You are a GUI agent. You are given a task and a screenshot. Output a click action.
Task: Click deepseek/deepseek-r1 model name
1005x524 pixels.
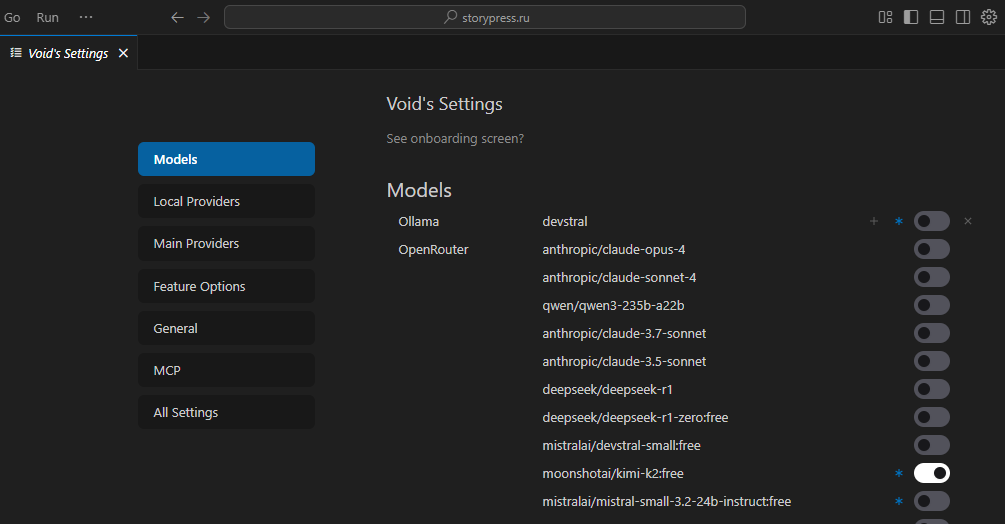[x=608, y=390]
